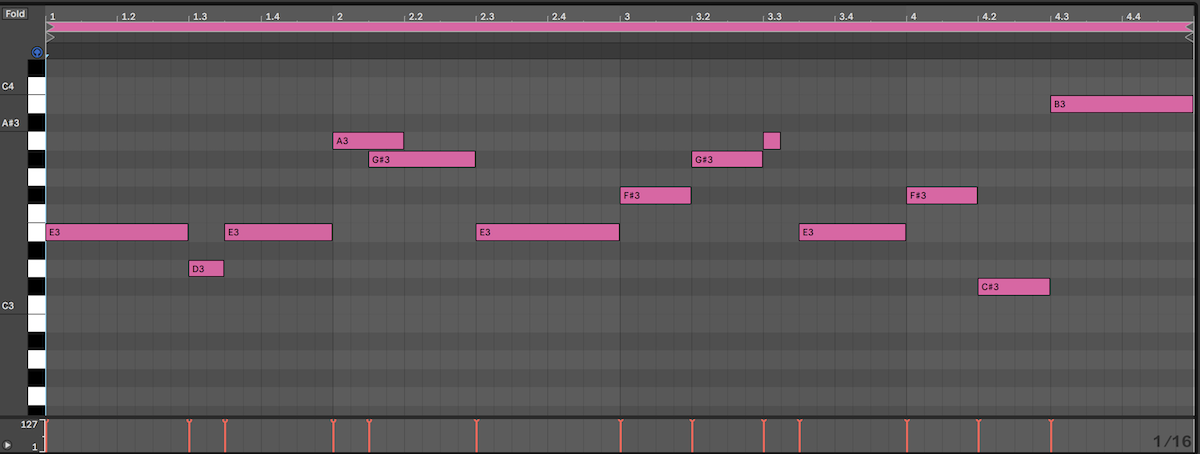Select the C#3 note
The width and height of the screenshot is (1200, 454).
coord(1013,287)
